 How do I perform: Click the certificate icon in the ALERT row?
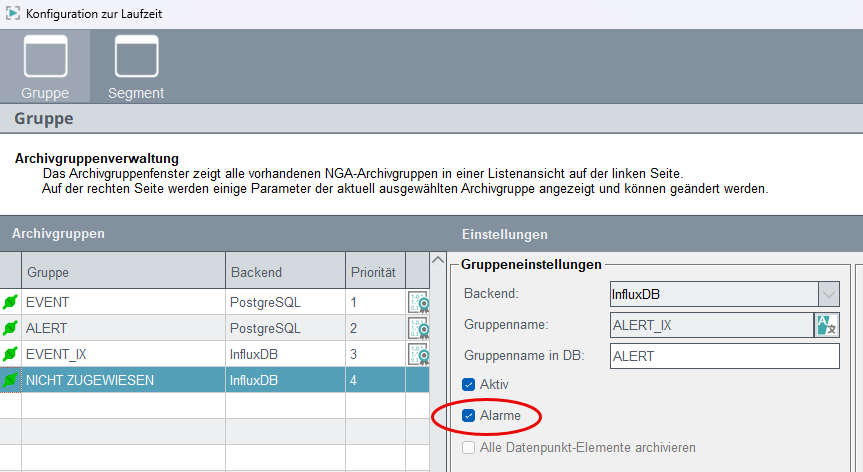(x=418, y=328)
